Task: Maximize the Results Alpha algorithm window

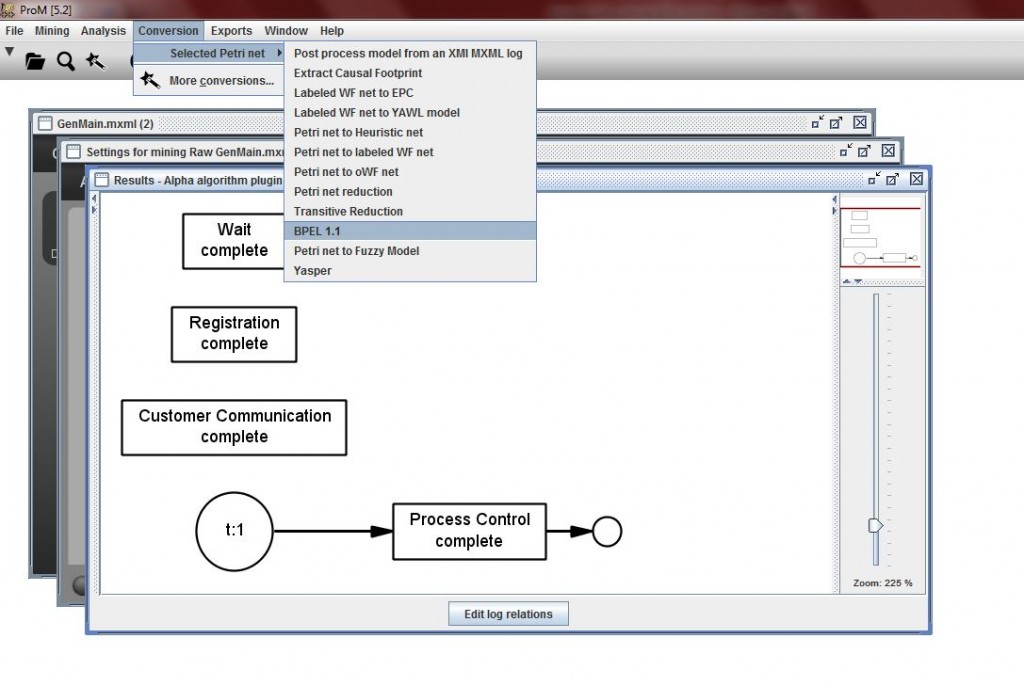Action: (893, 179)
